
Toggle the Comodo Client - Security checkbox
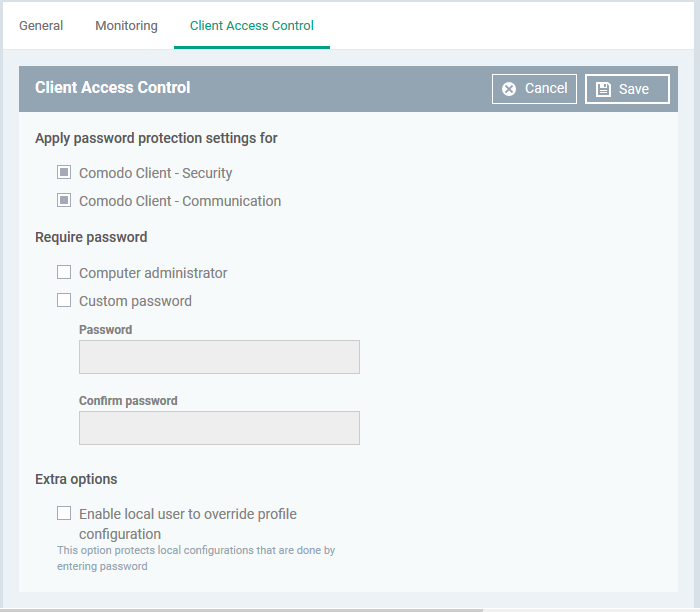click(64, 172)
